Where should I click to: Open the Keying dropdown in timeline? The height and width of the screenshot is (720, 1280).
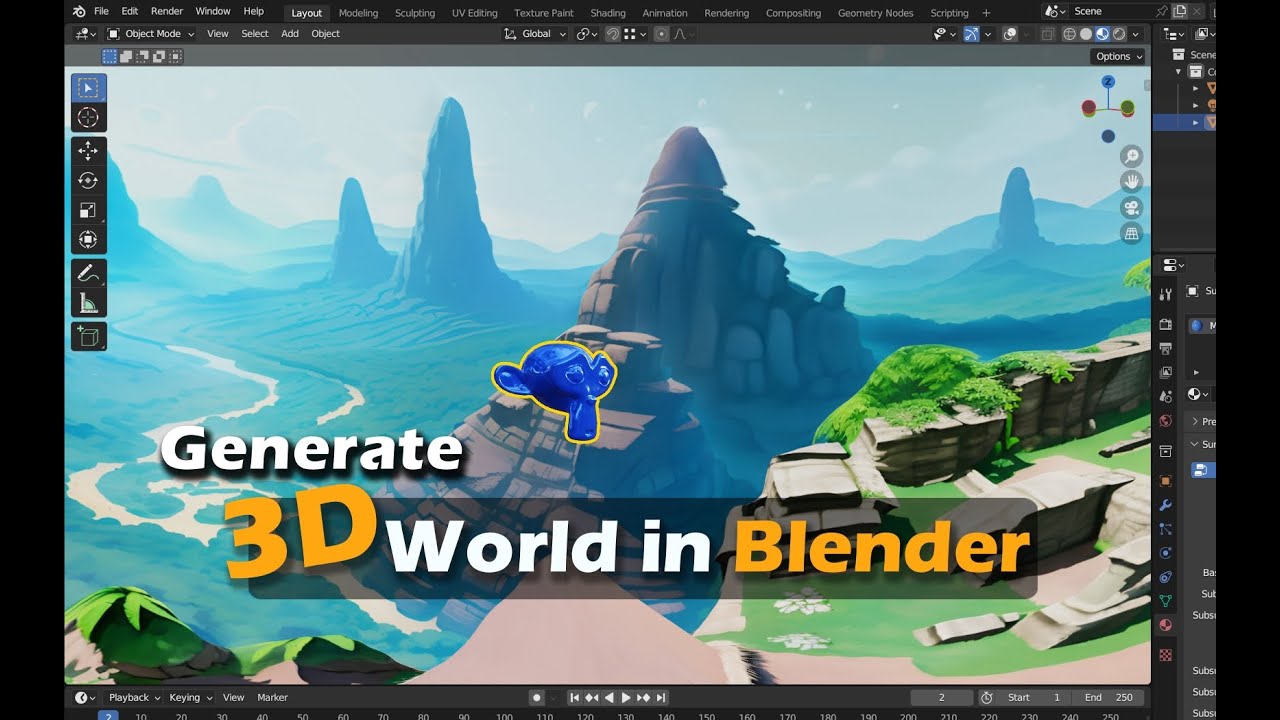190,697
